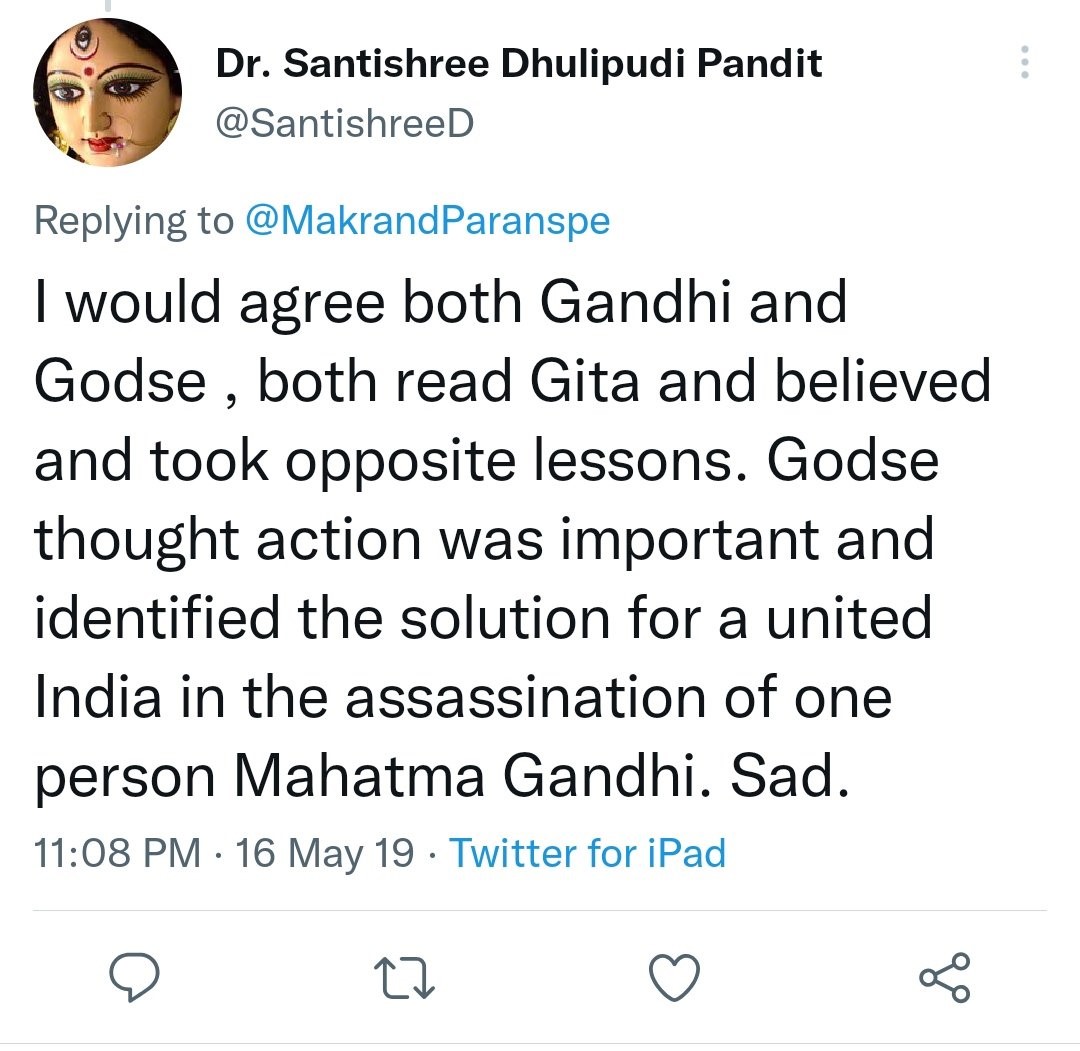Click the Twitter for iPad source link
Image resolution: width=1080 pixels, height=1051 pixels.
point(587,853)
